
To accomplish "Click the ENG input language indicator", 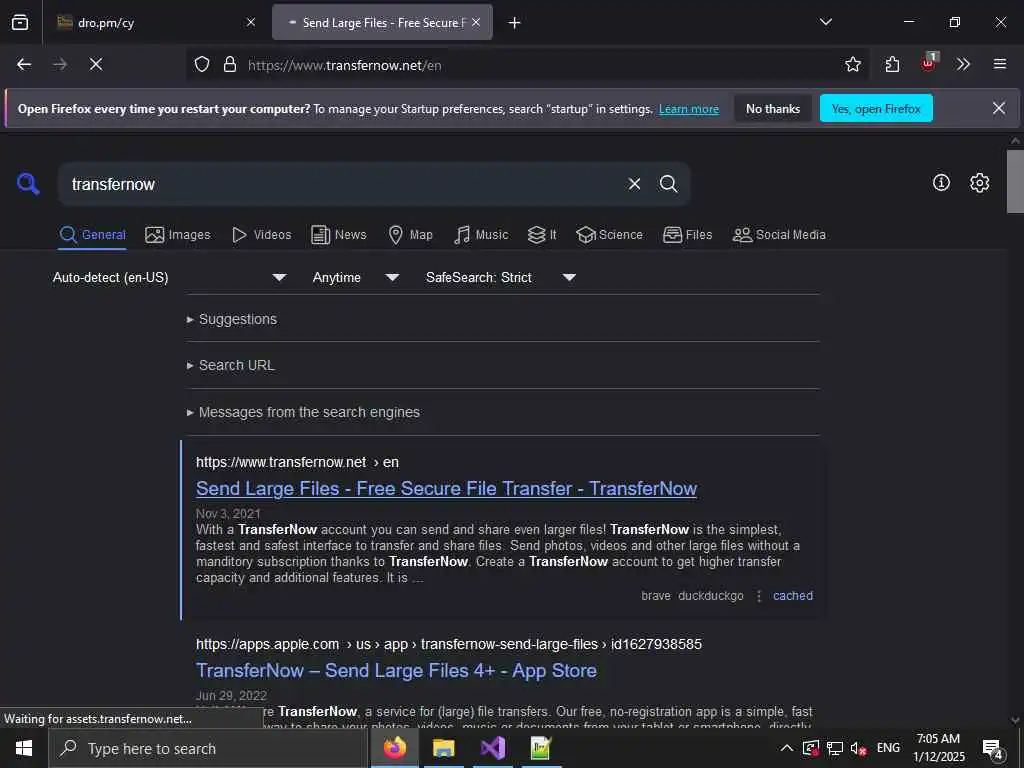I will tap(888, 748).
